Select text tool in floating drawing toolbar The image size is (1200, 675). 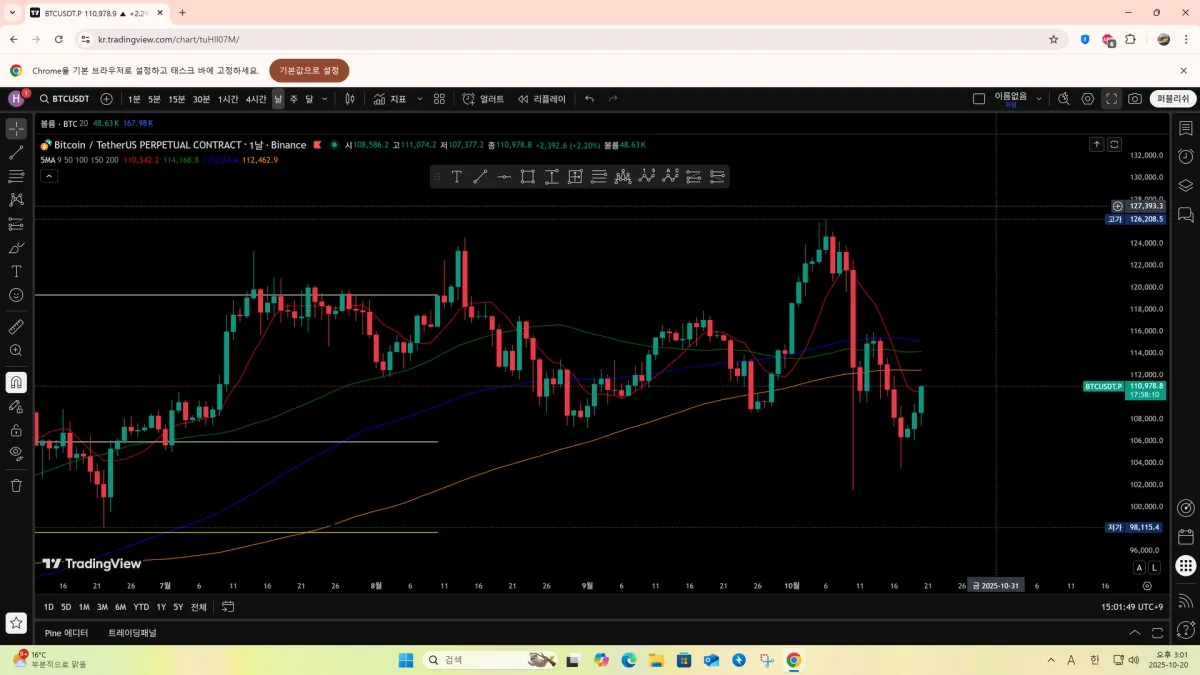(x=456, y=177)
